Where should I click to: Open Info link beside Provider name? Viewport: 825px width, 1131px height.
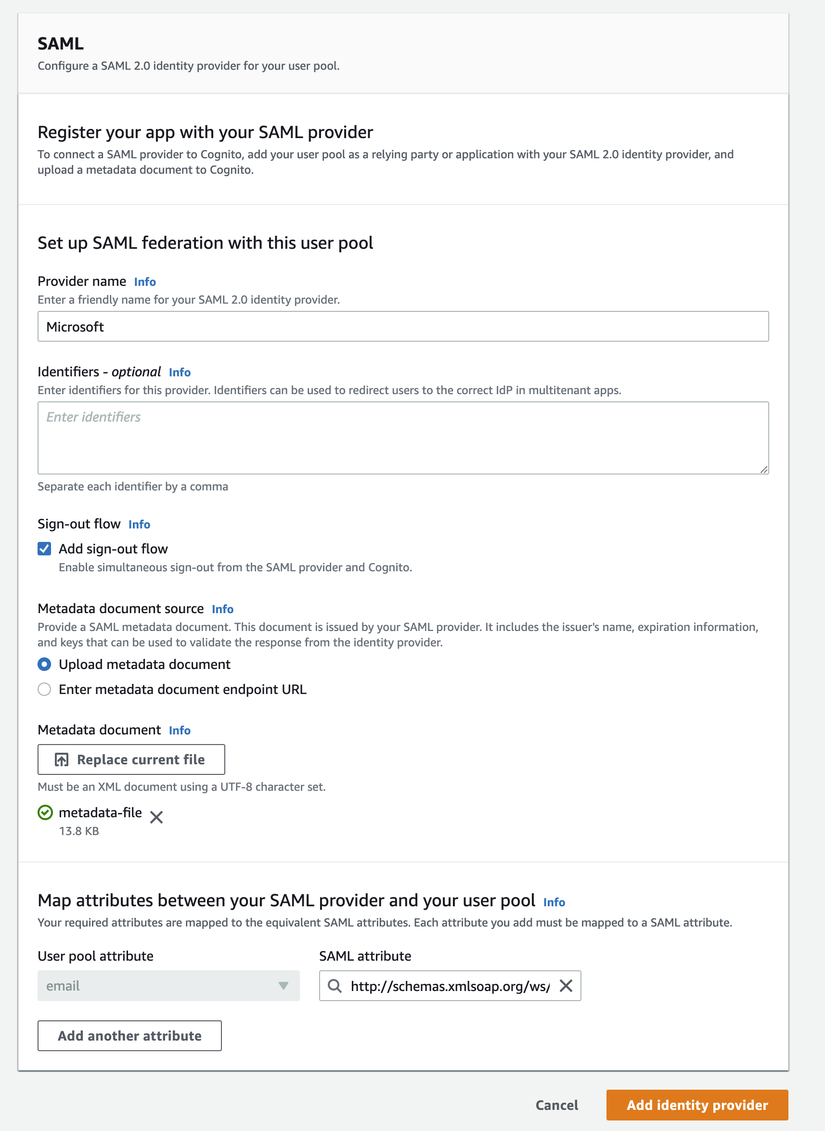[145, 282]
